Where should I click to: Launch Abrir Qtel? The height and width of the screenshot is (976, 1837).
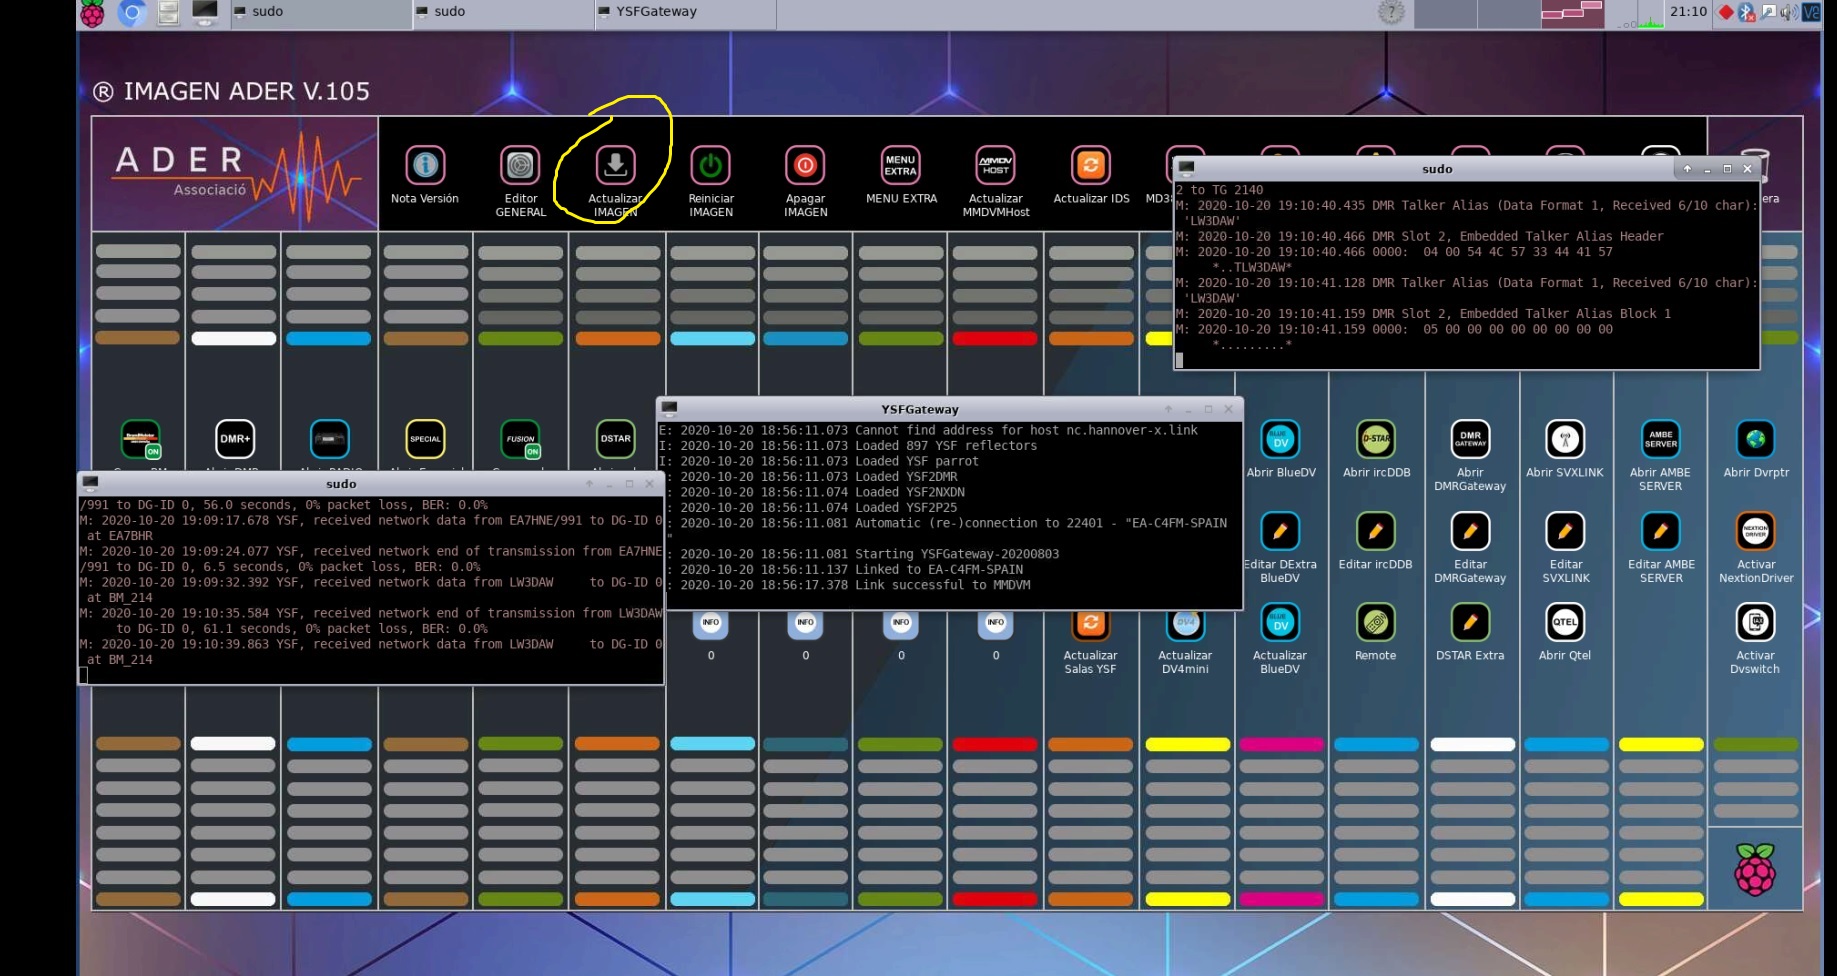pos(1565,622)
